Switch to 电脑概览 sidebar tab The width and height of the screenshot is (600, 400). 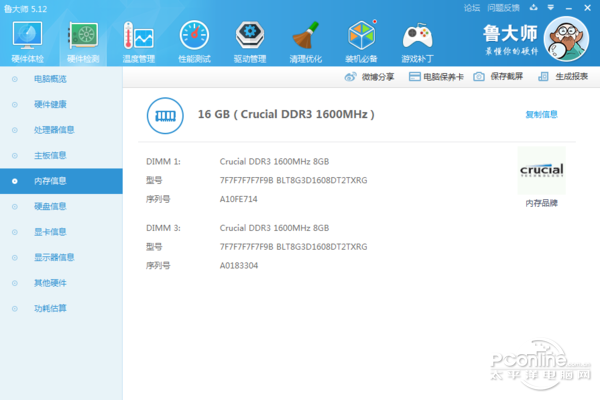pyautogui.click(x=50, y=78)
